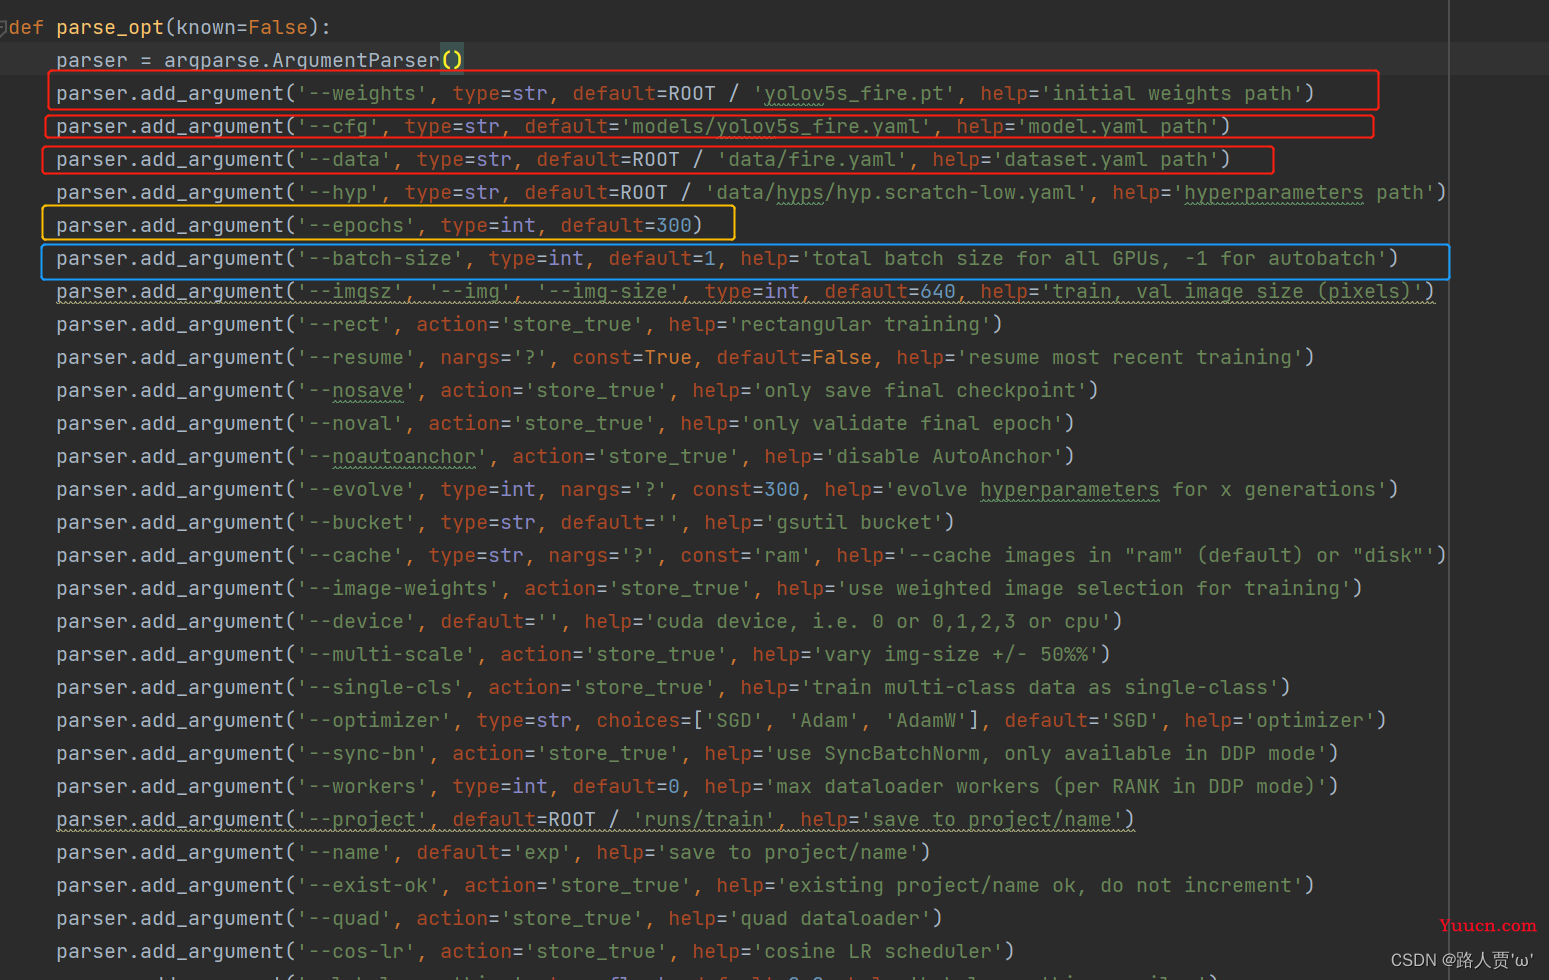Click the 'quad dataloader' help string
The image size is (1549, 980).
(x=830, y=919)
